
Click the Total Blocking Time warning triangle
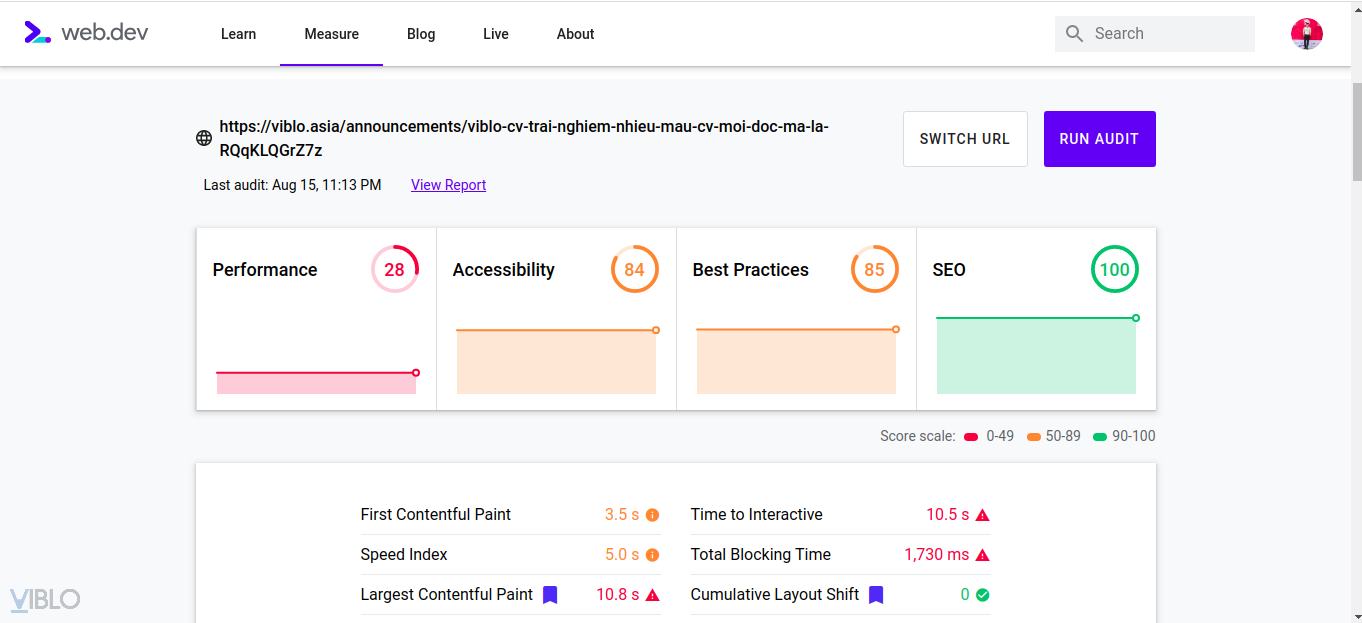[982, 555]
